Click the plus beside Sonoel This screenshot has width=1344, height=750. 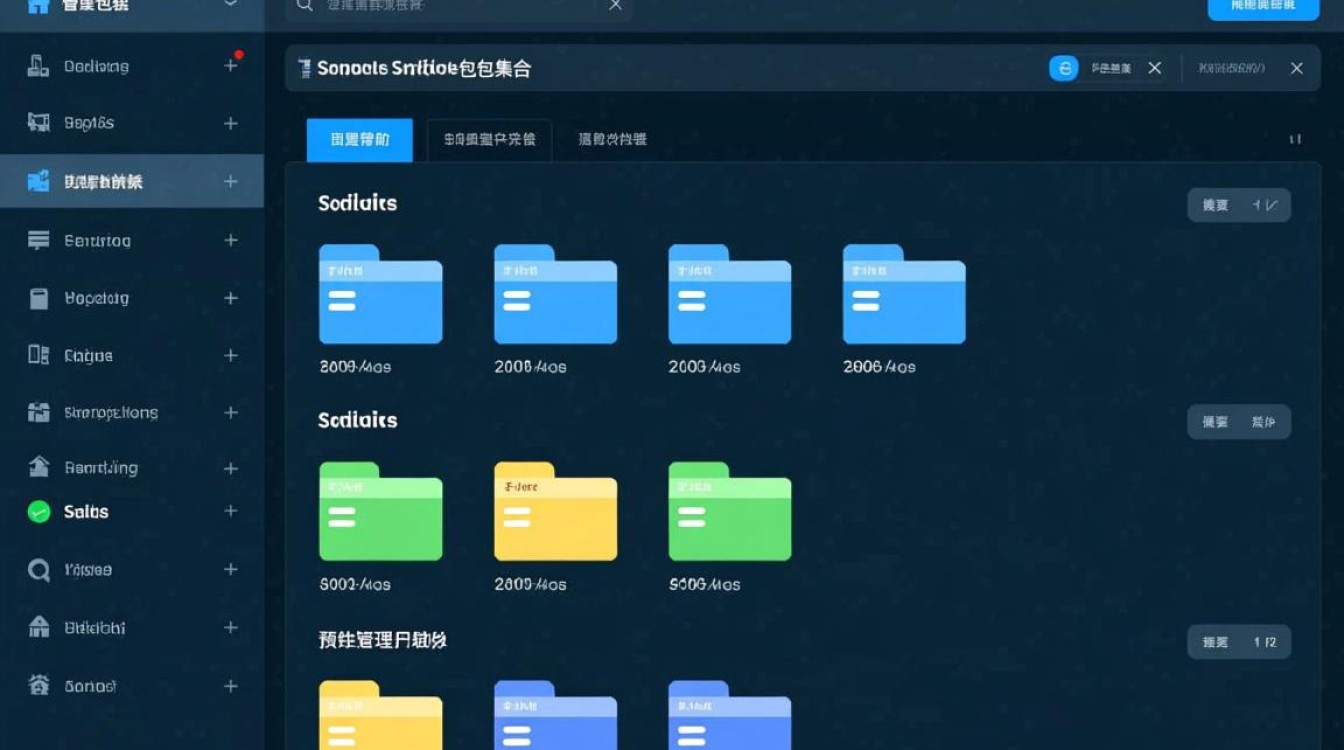pyautogui.click(x=231, y=686)
